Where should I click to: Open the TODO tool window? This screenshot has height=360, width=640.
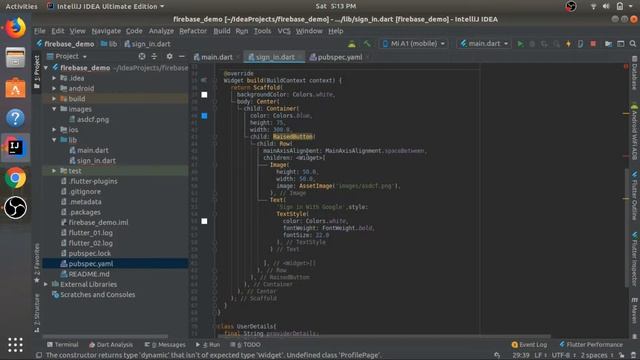point(245,345)
